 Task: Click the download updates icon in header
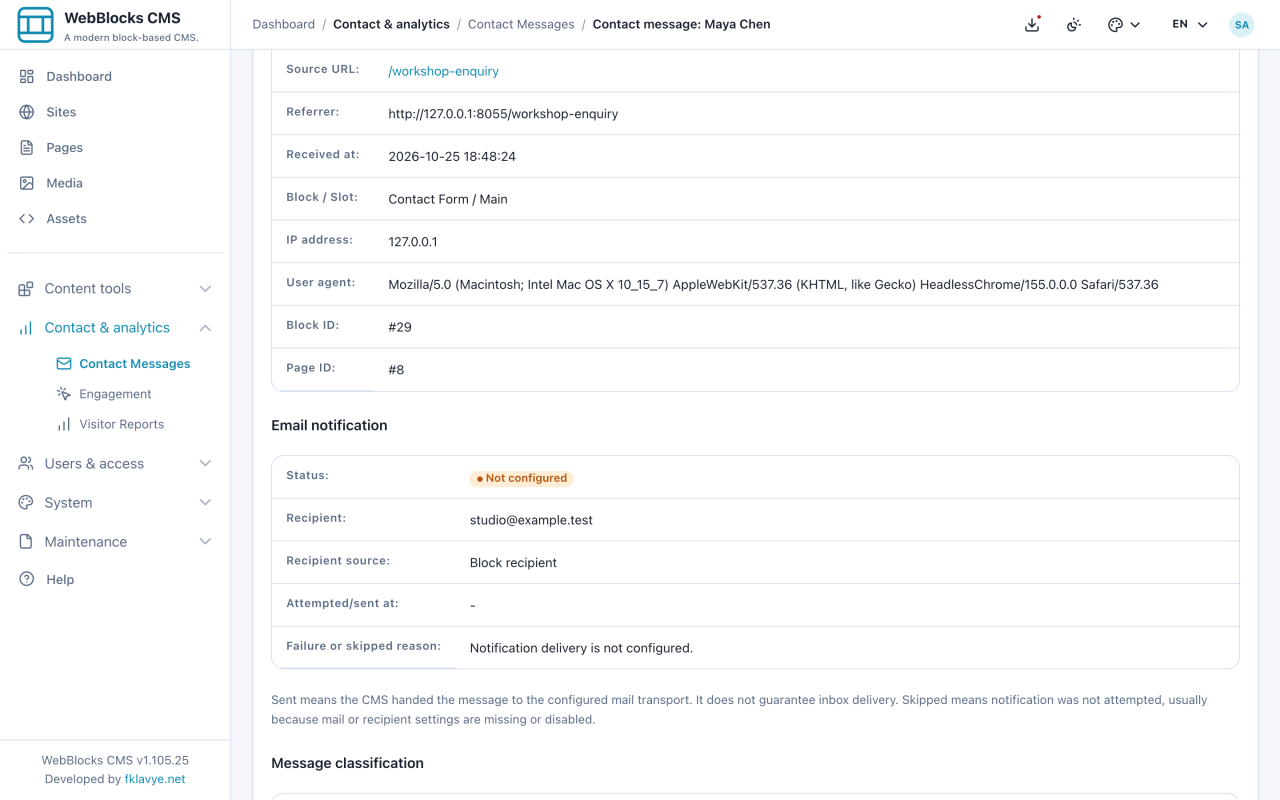tap(1032, 25)
